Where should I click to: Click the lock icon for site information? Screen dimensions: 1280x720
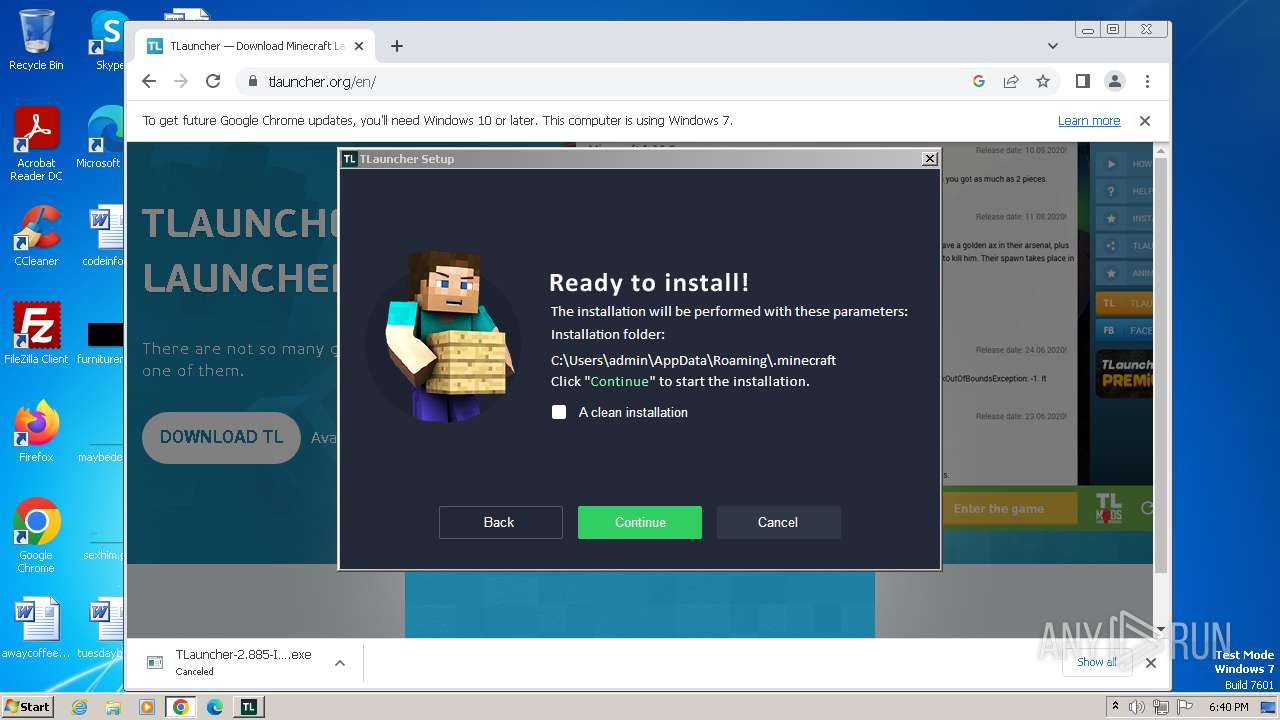click(253, 81)
